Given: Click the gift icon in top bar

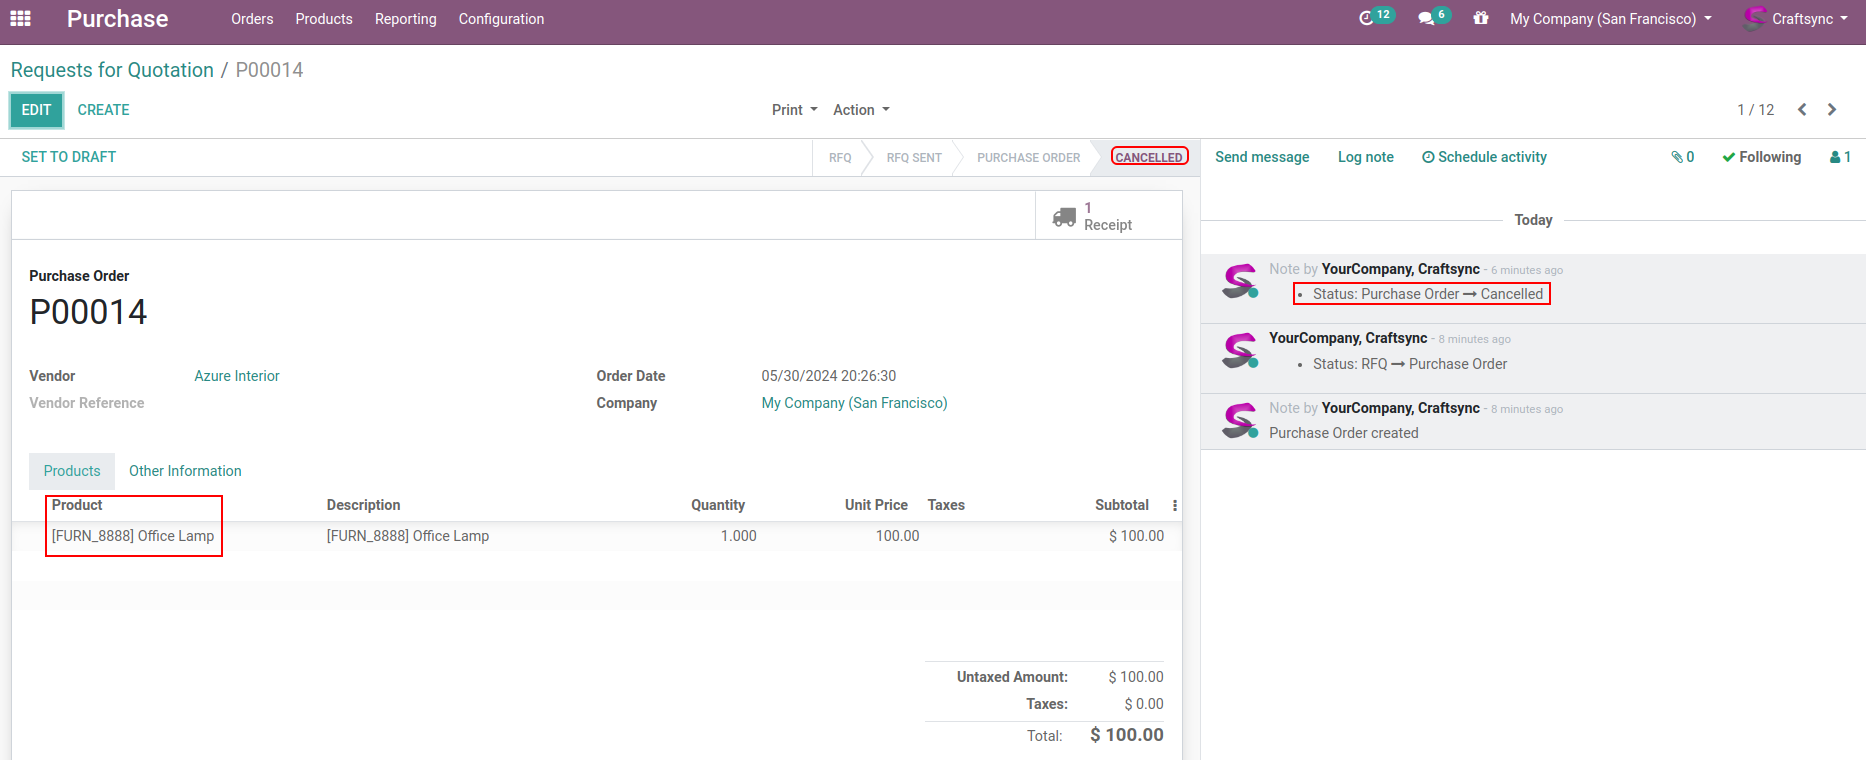Looking at the screenshot, I should tap(1481, 19).
